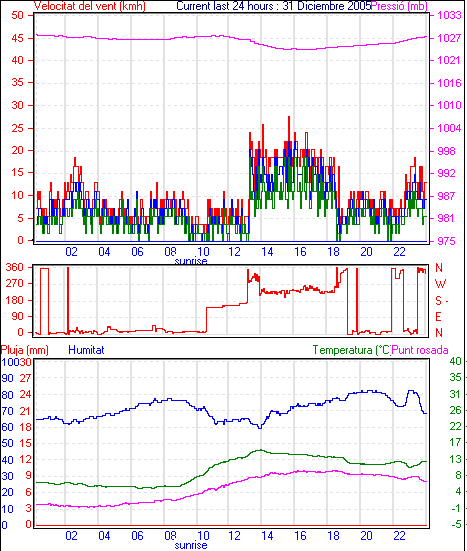Click the 360 degree direction axis label
Image resolution: width=467 pixels, height=551 pixels.
(15, 267)
